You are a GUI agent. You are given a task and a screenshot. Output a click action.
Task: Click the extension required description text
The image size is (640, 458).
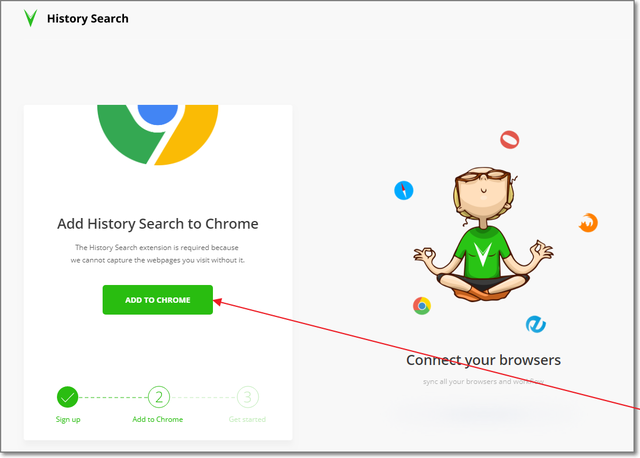click(158, 253)
